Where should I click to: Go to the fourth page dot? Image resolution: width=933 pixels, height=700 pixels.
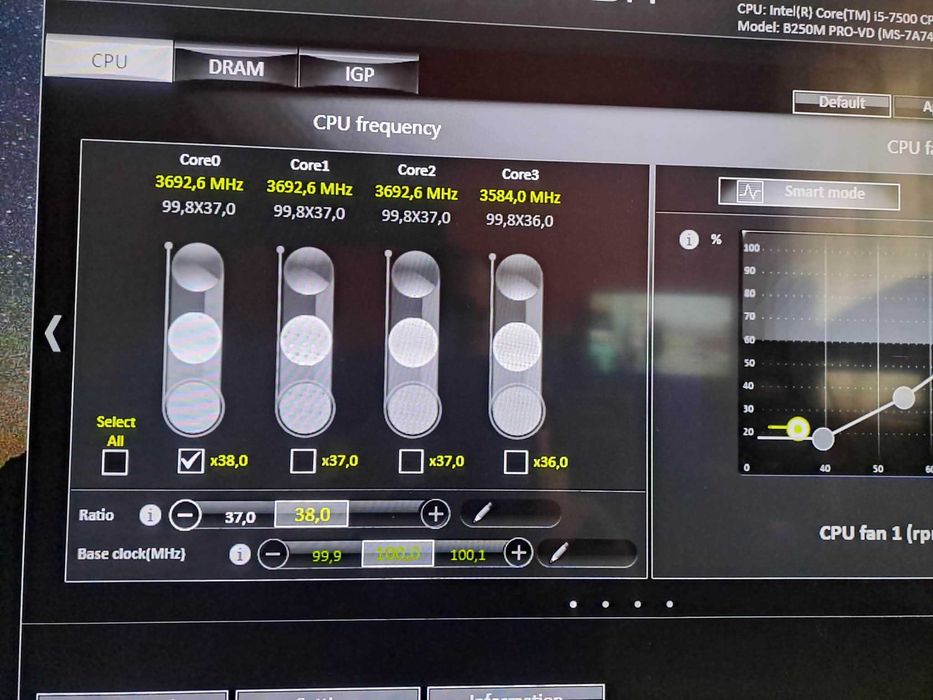pos(669,604)
